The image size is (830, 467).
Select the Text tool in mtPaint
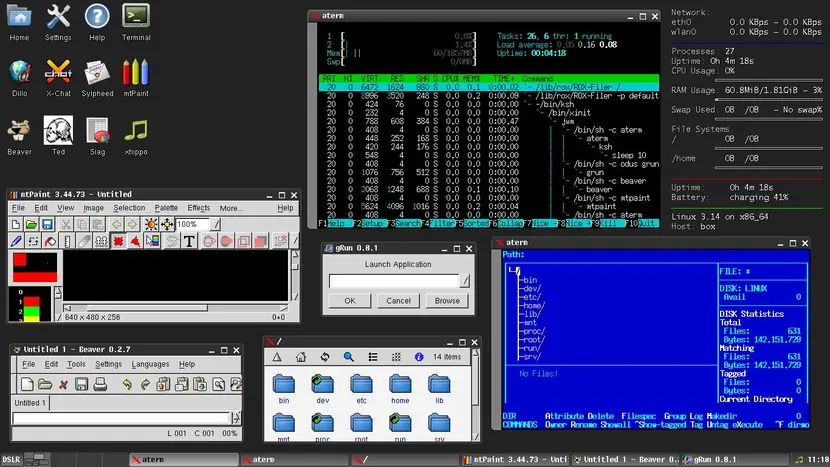tap(189, 241)
